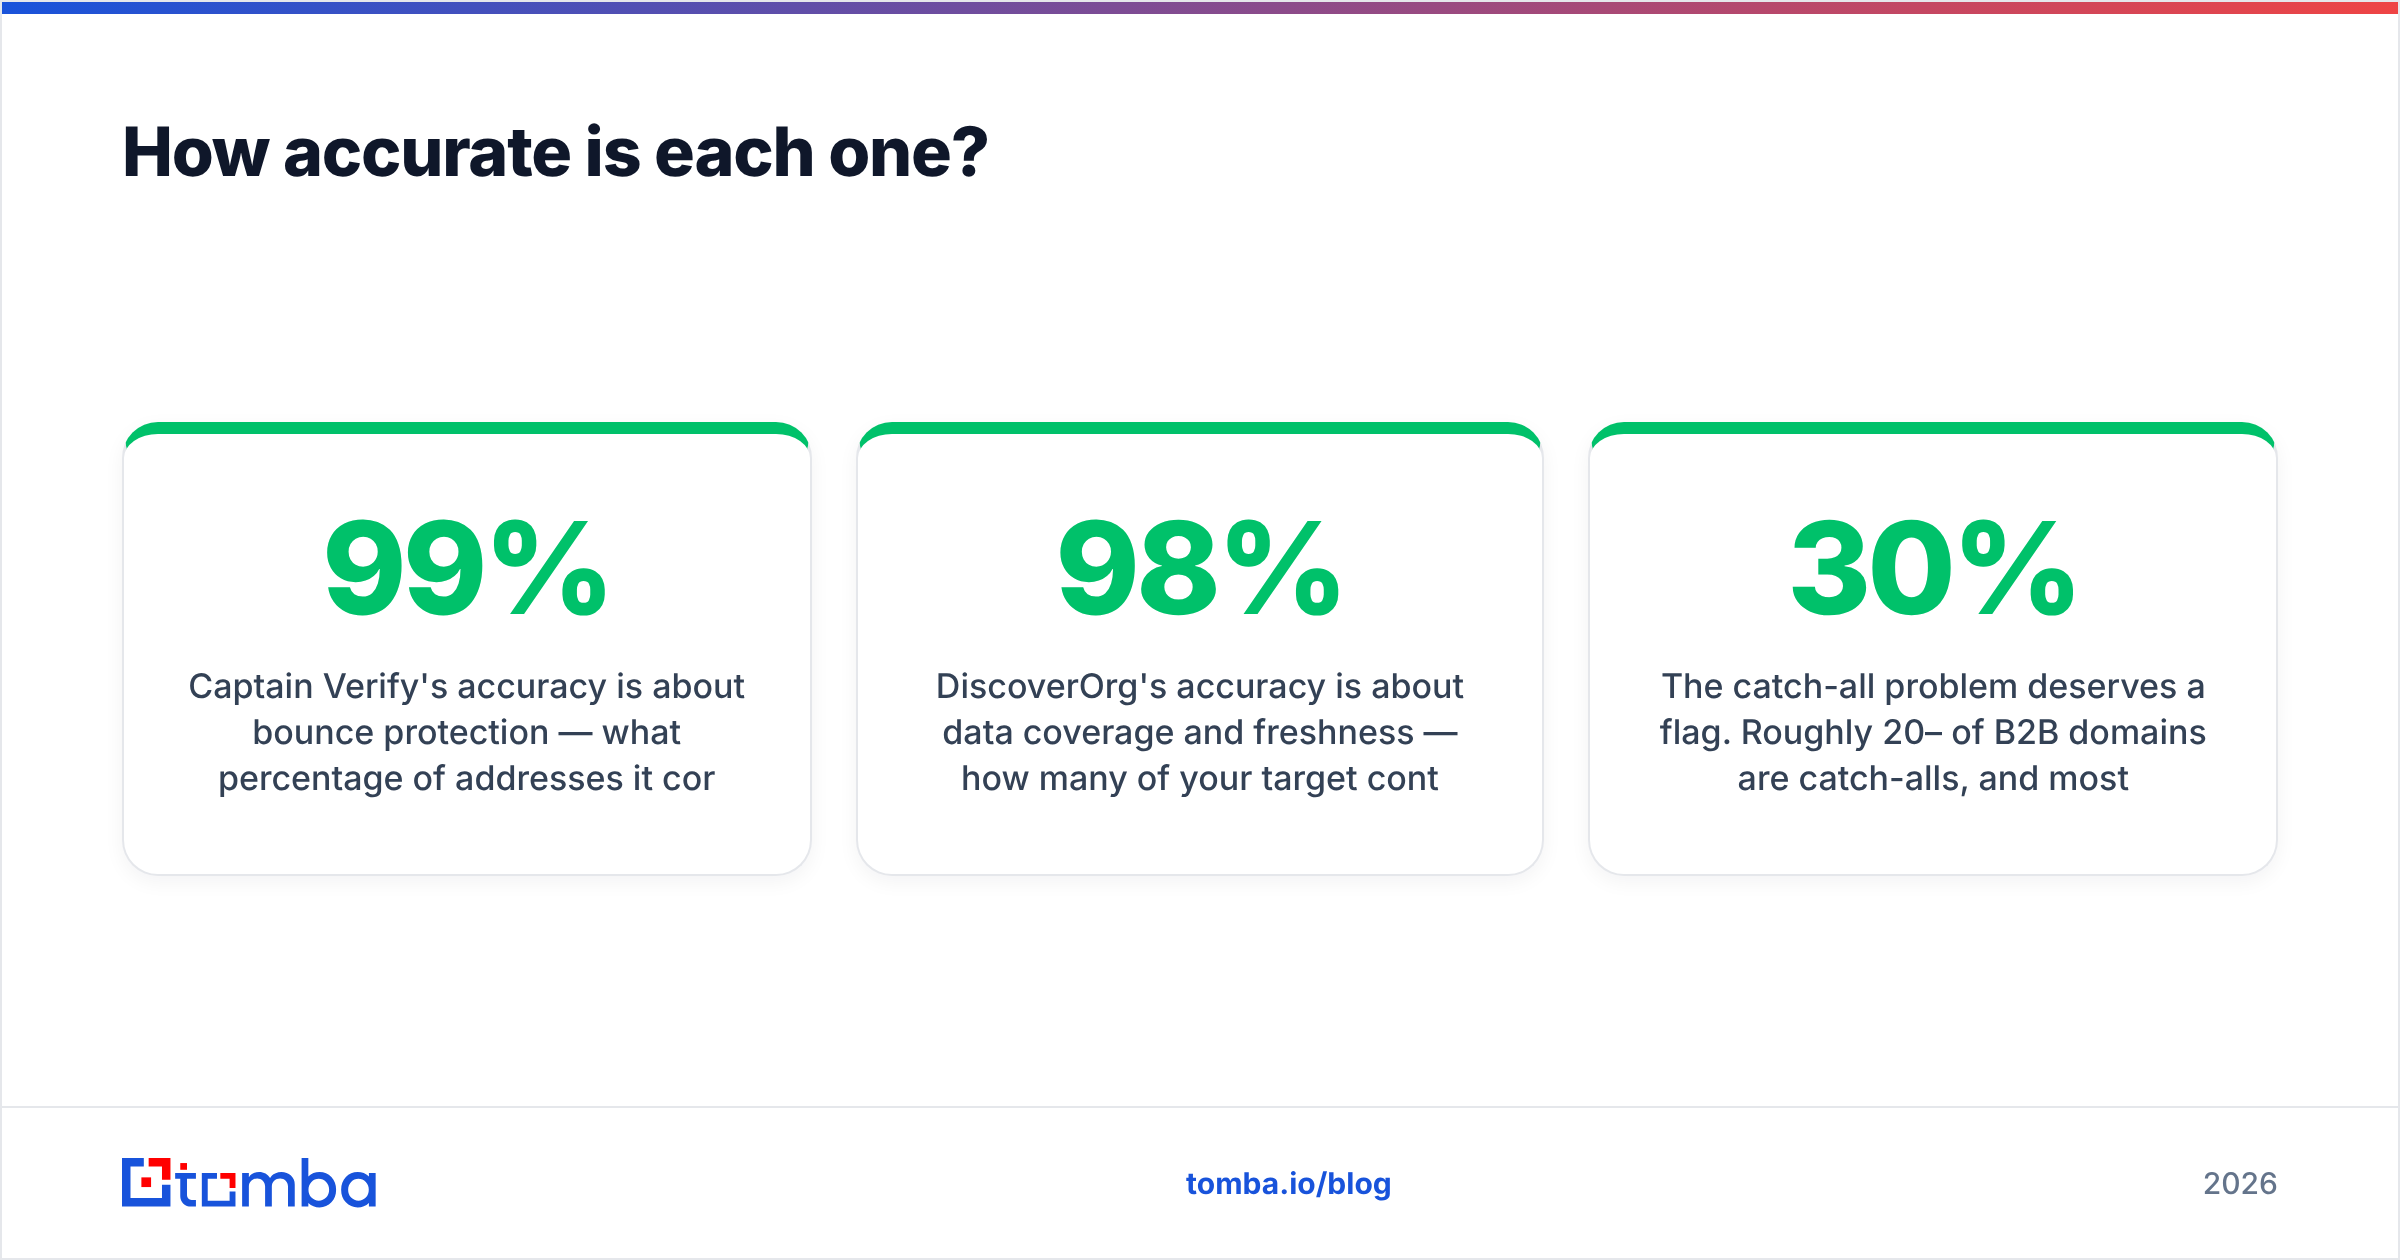Click the footer divider line above logo
Image resolution: width=2400 pixels, height=1260 pixels.
coord(1200,1107)
